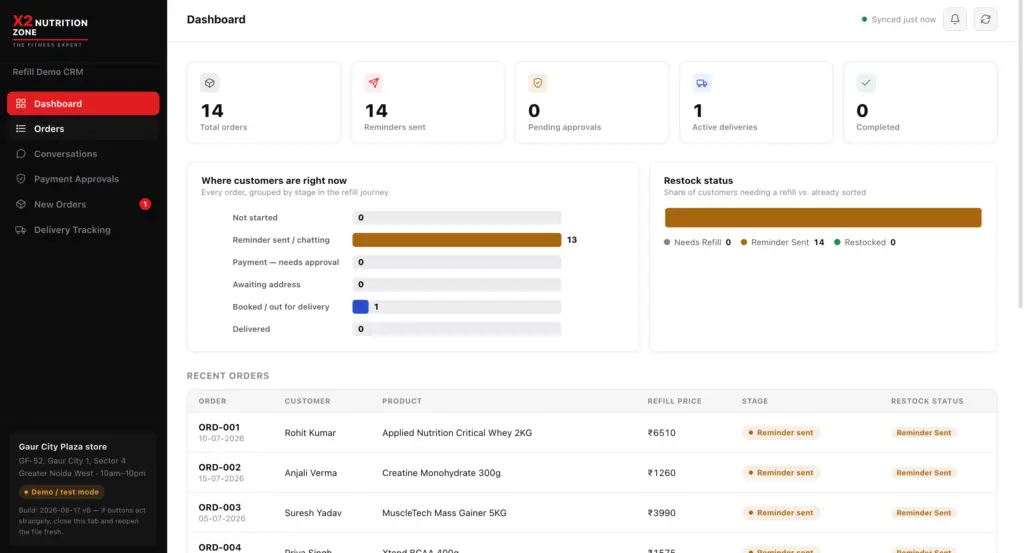Image resolution: width=1024 pixels, height=553 pixels.
Task: Click the Gaur City Plaza store label
Action: pos(63,447)
